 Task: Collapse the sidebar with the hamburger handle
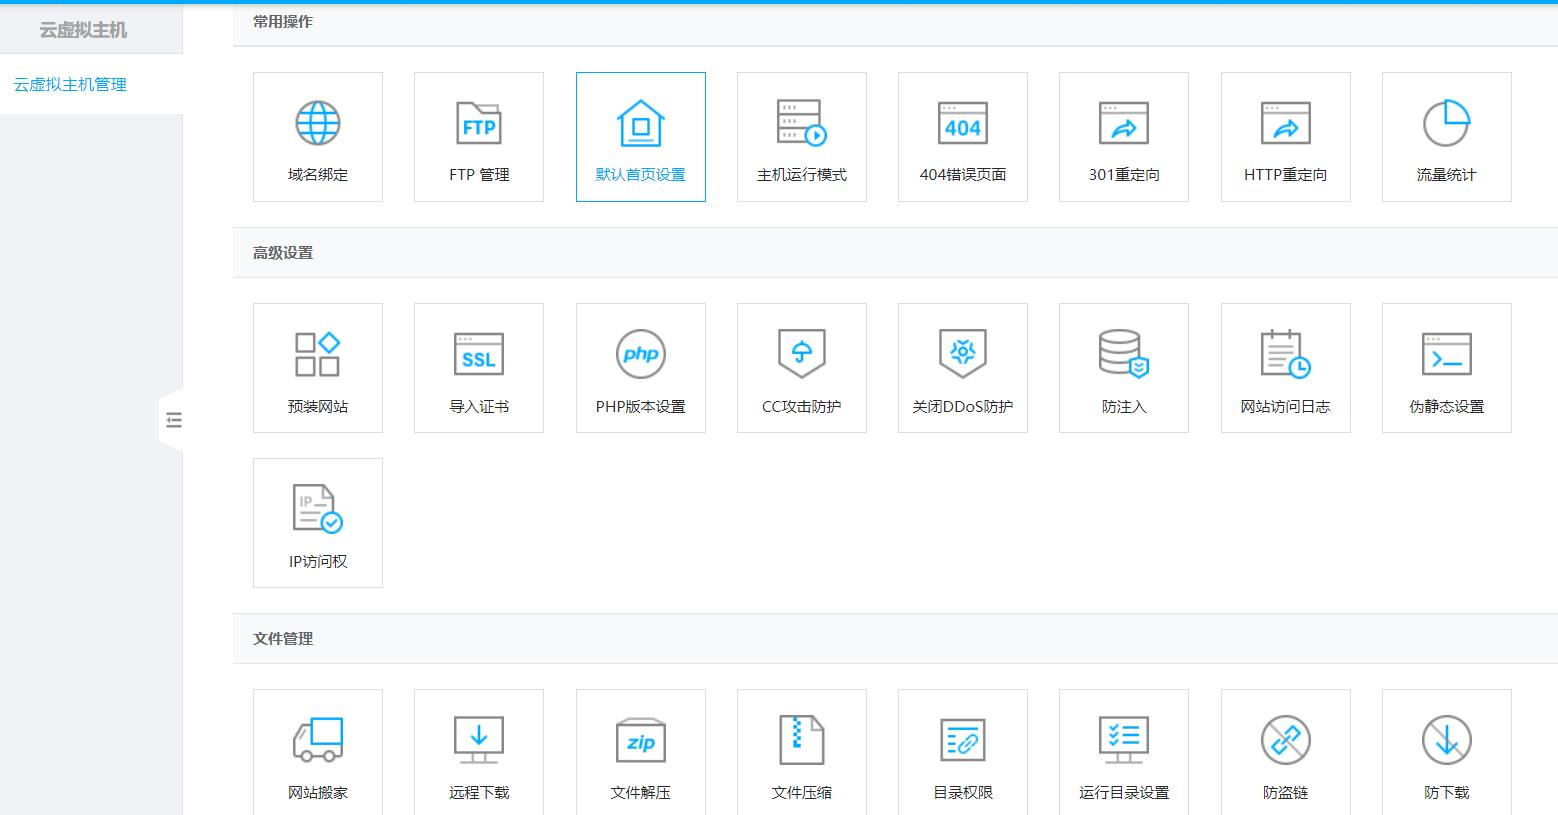point(173,420)
